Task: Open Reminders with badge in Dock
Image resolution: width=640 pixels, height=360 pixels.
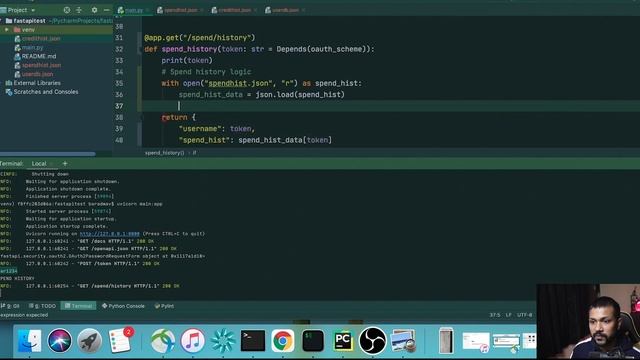Action: (x=120, y=340)
